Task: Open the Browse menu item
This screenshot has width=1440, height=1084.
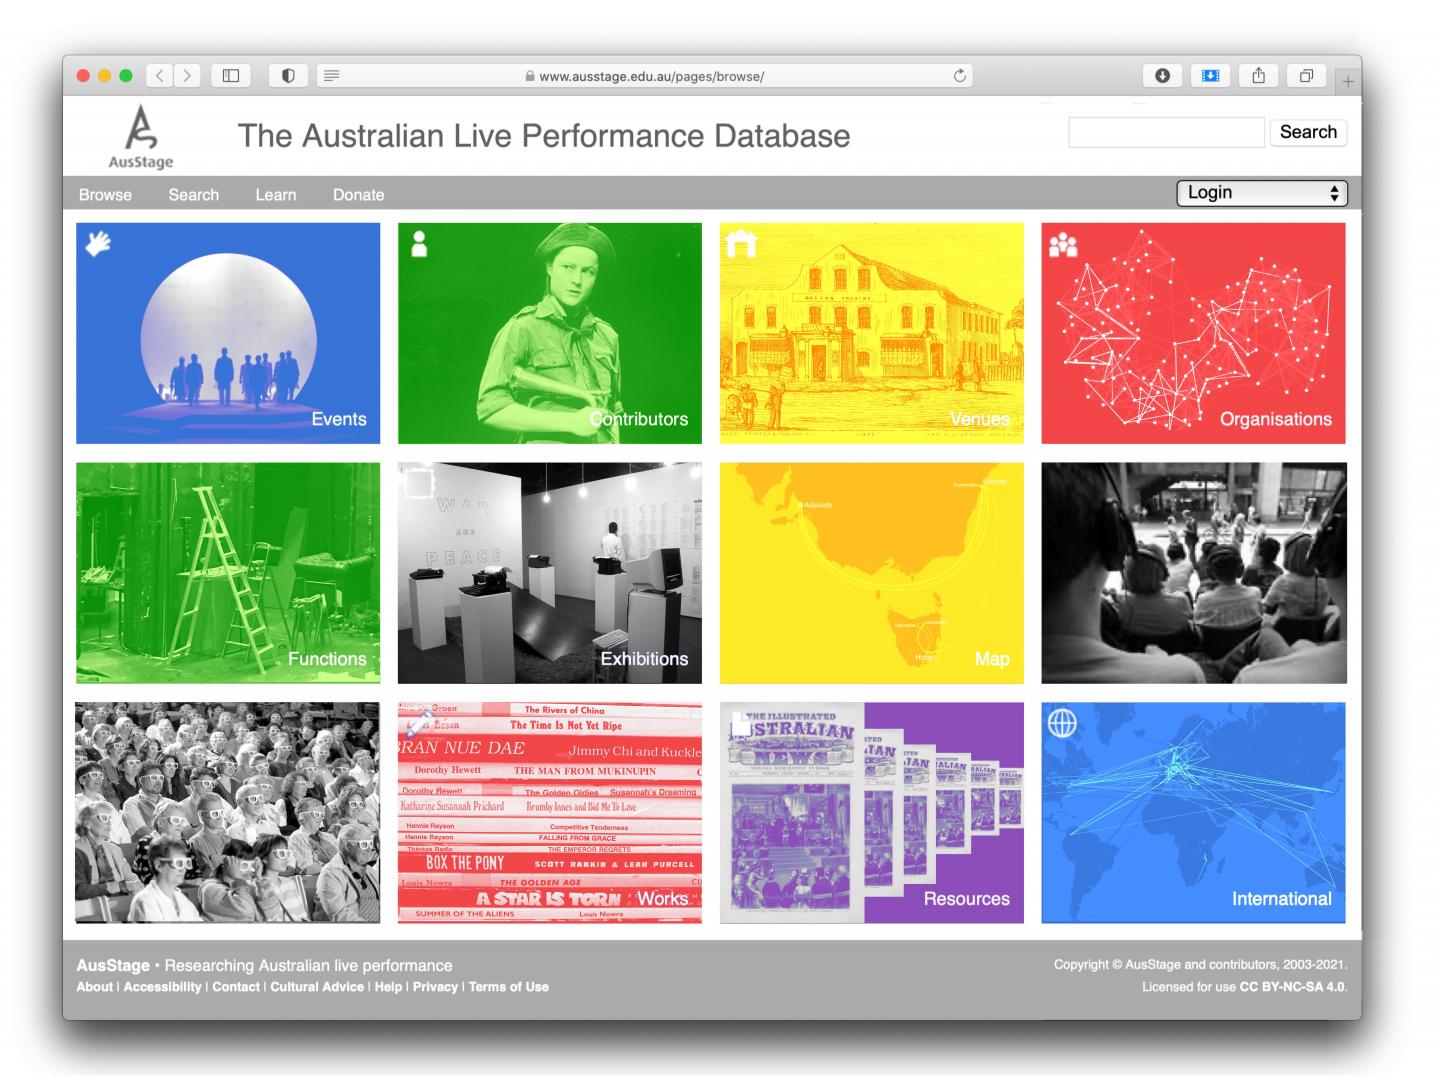Action: click(105, 195)
